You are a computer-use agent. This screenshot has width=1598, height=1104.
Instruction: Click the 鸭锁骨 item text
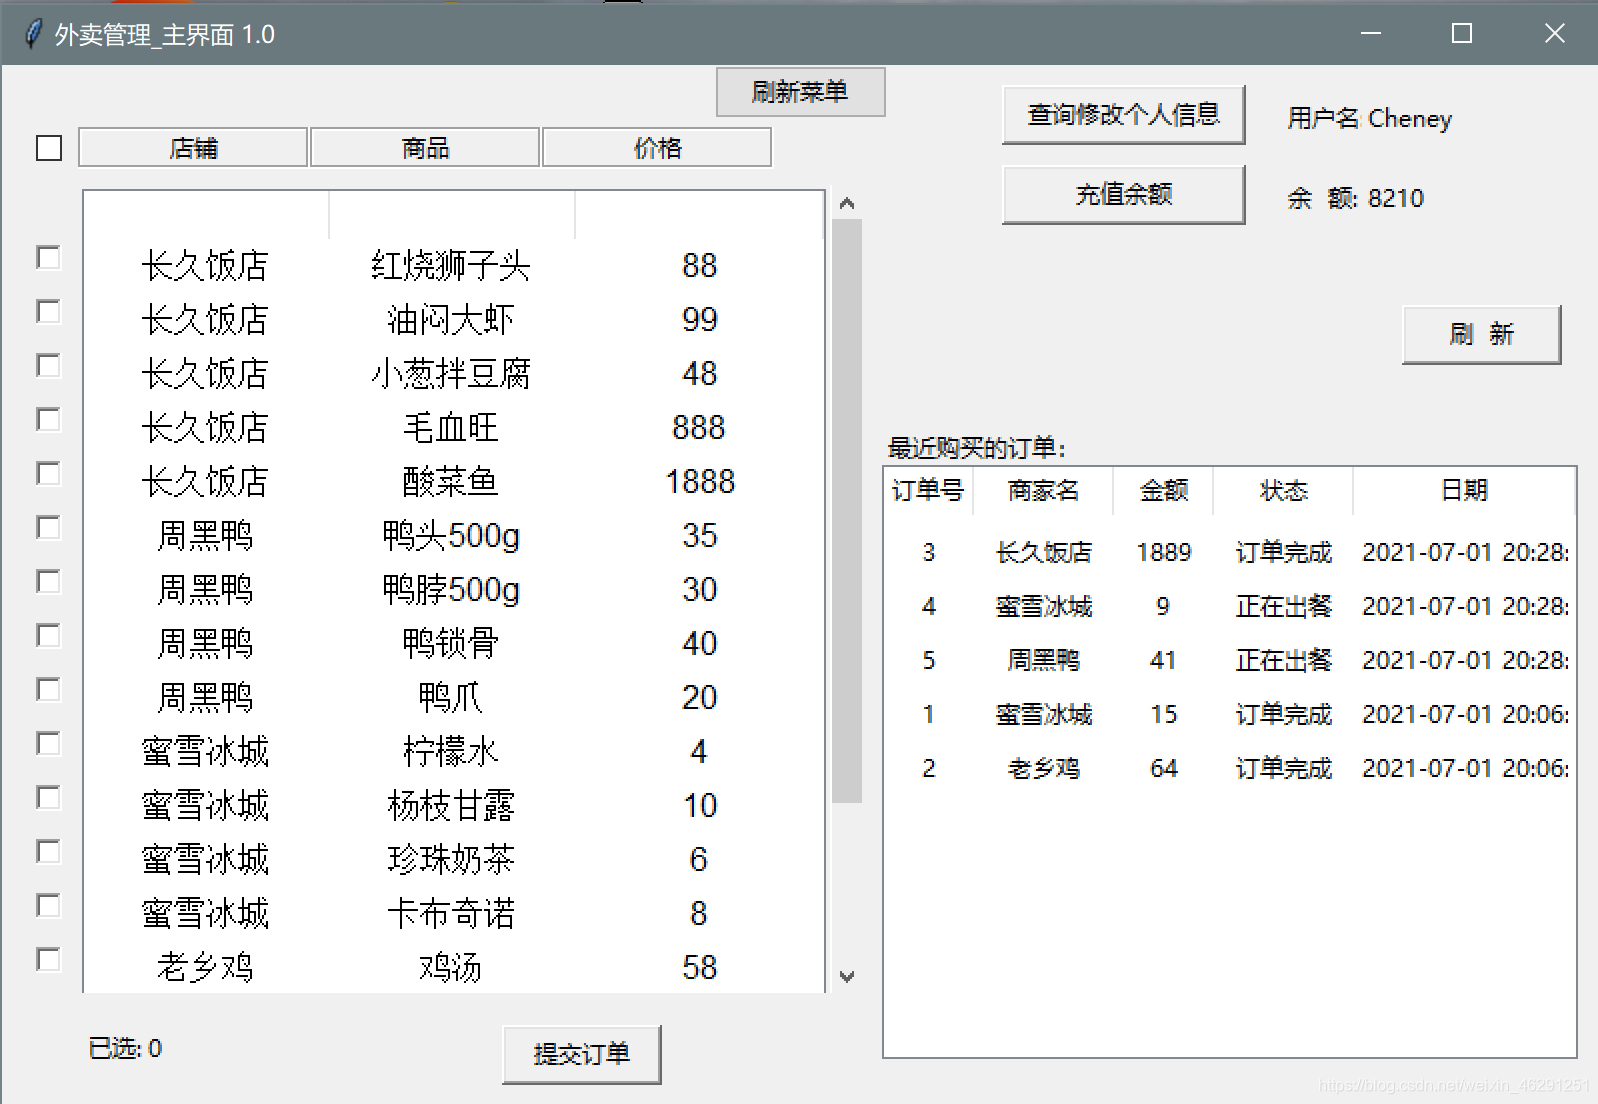pyautogui.click(x=450, y=644)
